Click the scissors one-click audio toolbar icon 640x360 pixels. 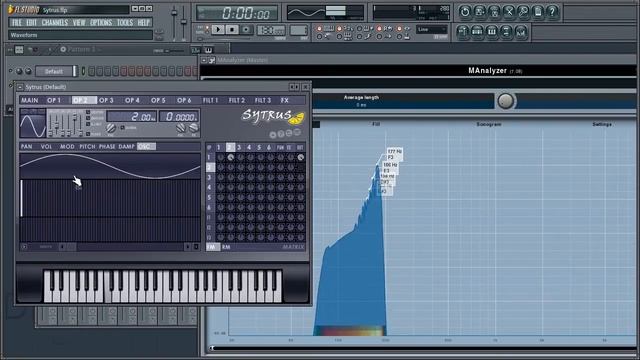tap(509, 12)
